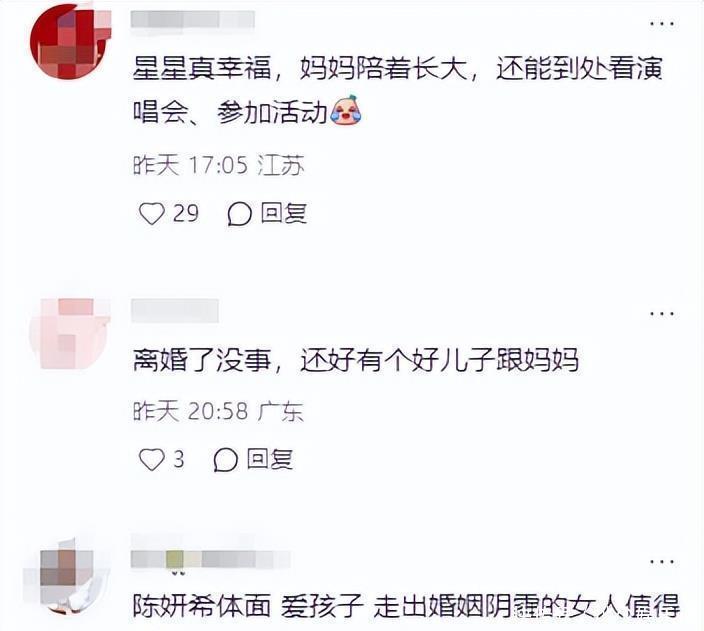Click the avatar of the third commenter
Screen dimensions: 704x631
[x=66, y=576]
